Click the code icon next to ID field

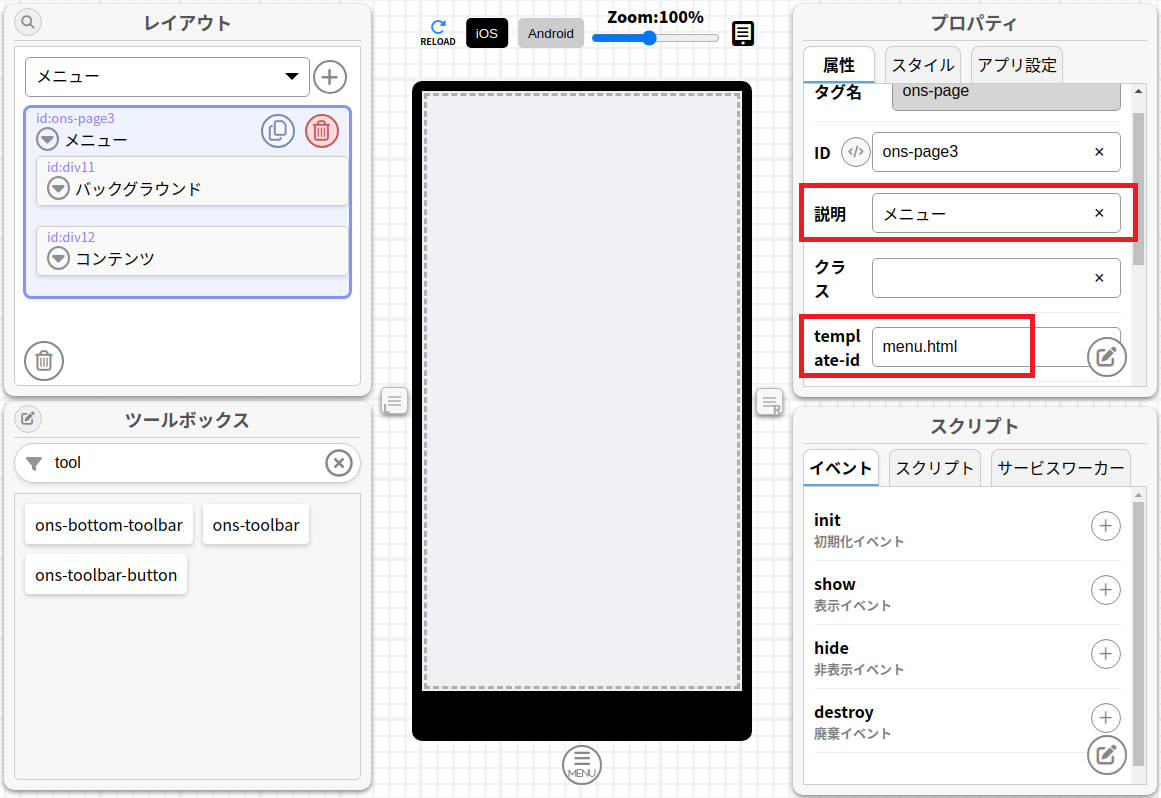855,152
